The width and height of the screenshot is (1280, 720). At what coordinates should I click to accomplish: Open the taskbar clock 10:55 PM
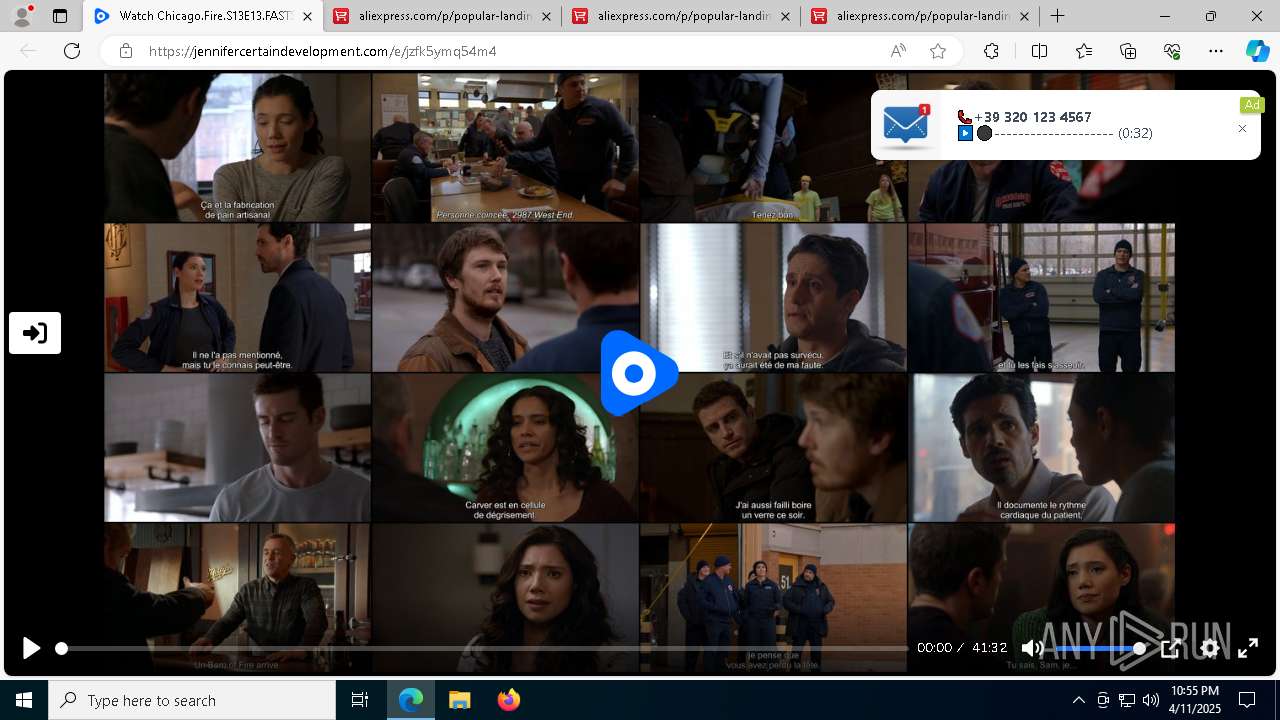pos(1195,700)
